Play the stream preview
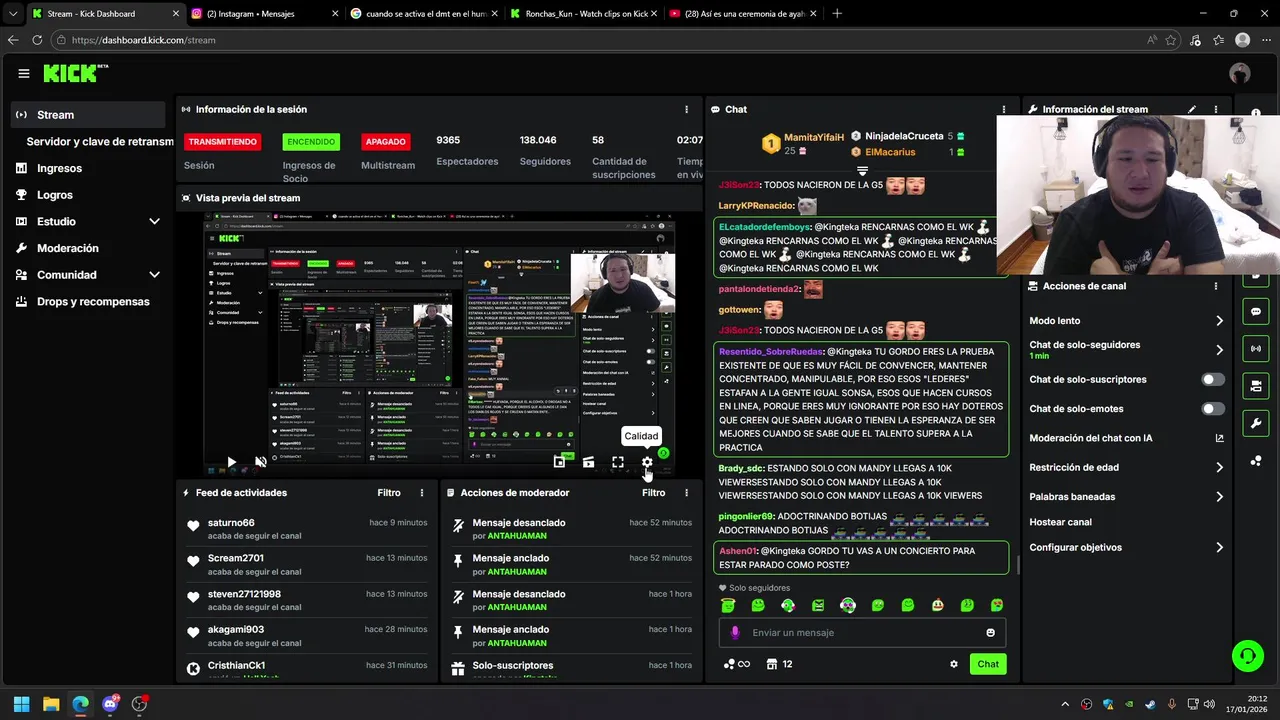1280x720 pixels. [x=231, y=462]
